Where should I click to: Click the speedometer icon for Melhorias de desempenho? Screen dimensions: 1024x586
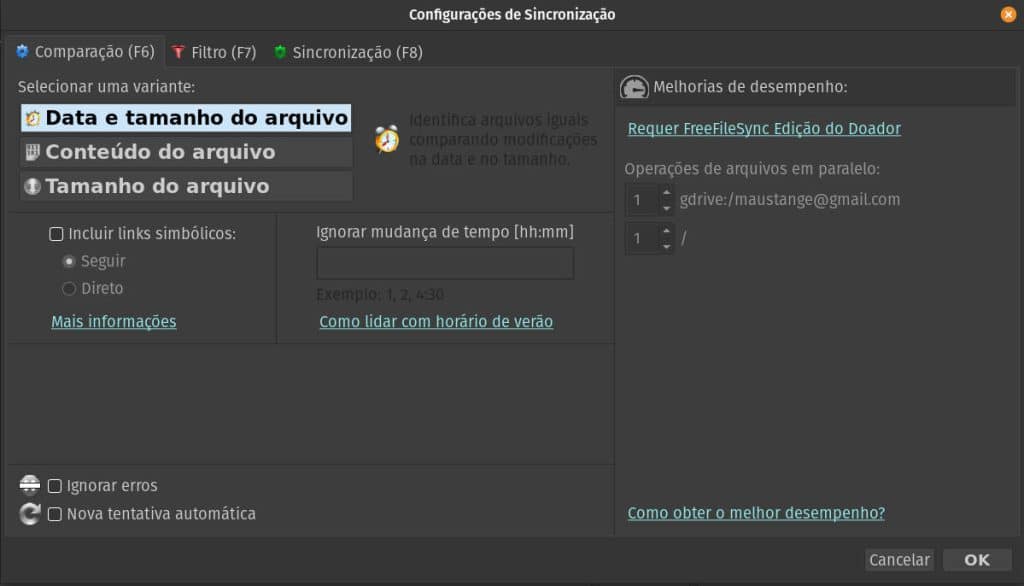[634, 87]
